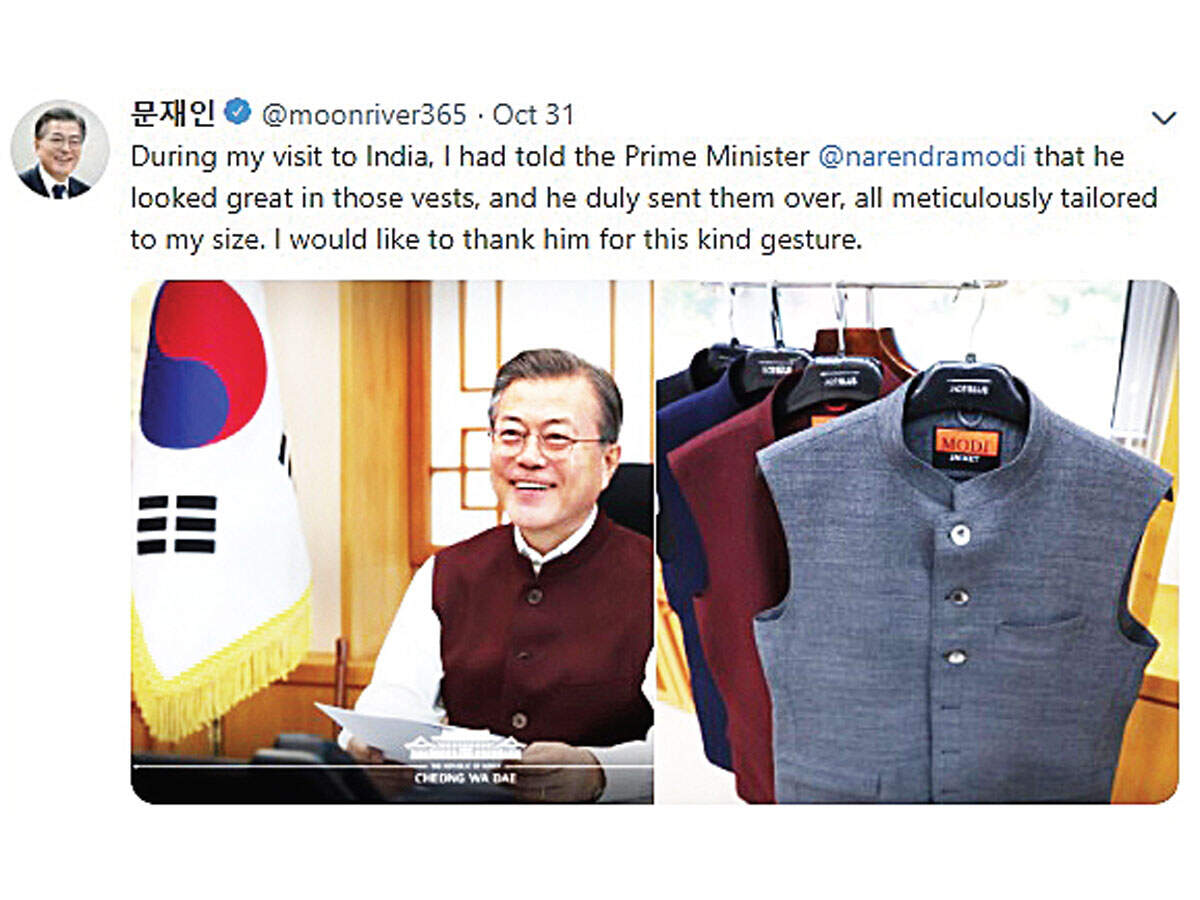
Task: Open the photo of vests on hangers
Action: pos(917,542)
